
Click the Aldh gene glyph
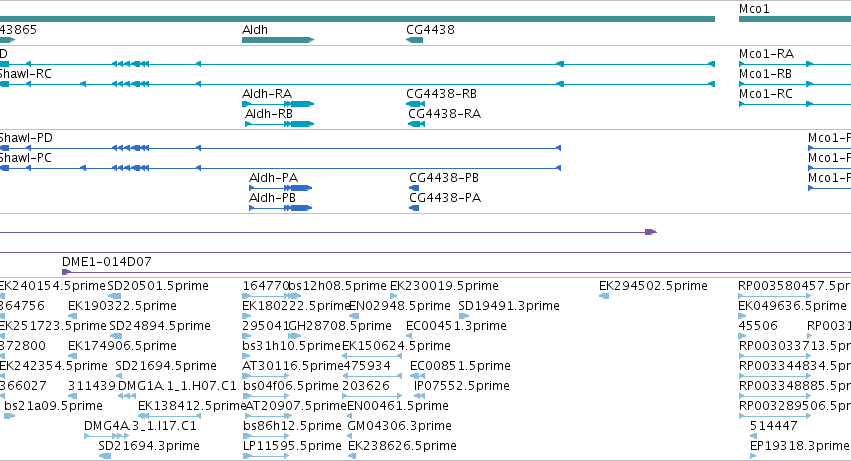click(x=278, y=40)
